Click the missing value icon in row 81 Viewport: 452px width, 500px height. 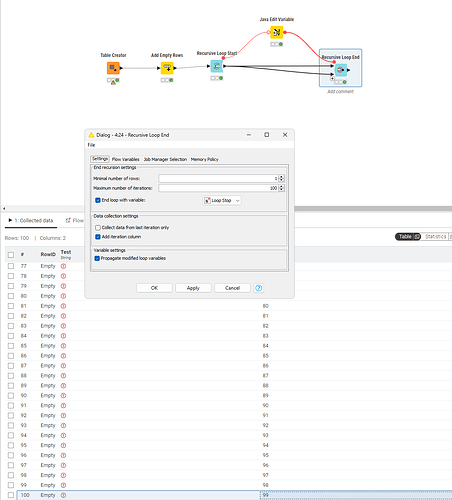tap(63, 306)
